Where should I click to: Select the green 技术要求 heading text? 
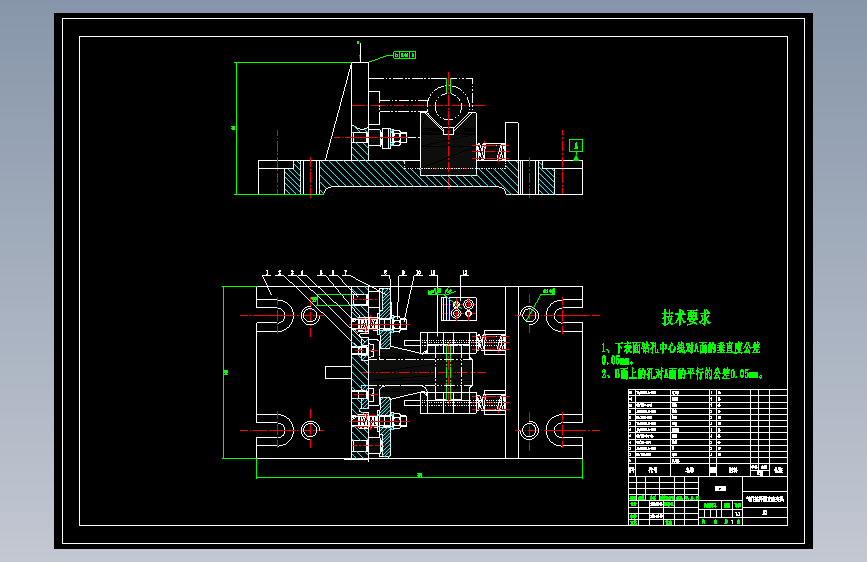(x=686, y=318)
